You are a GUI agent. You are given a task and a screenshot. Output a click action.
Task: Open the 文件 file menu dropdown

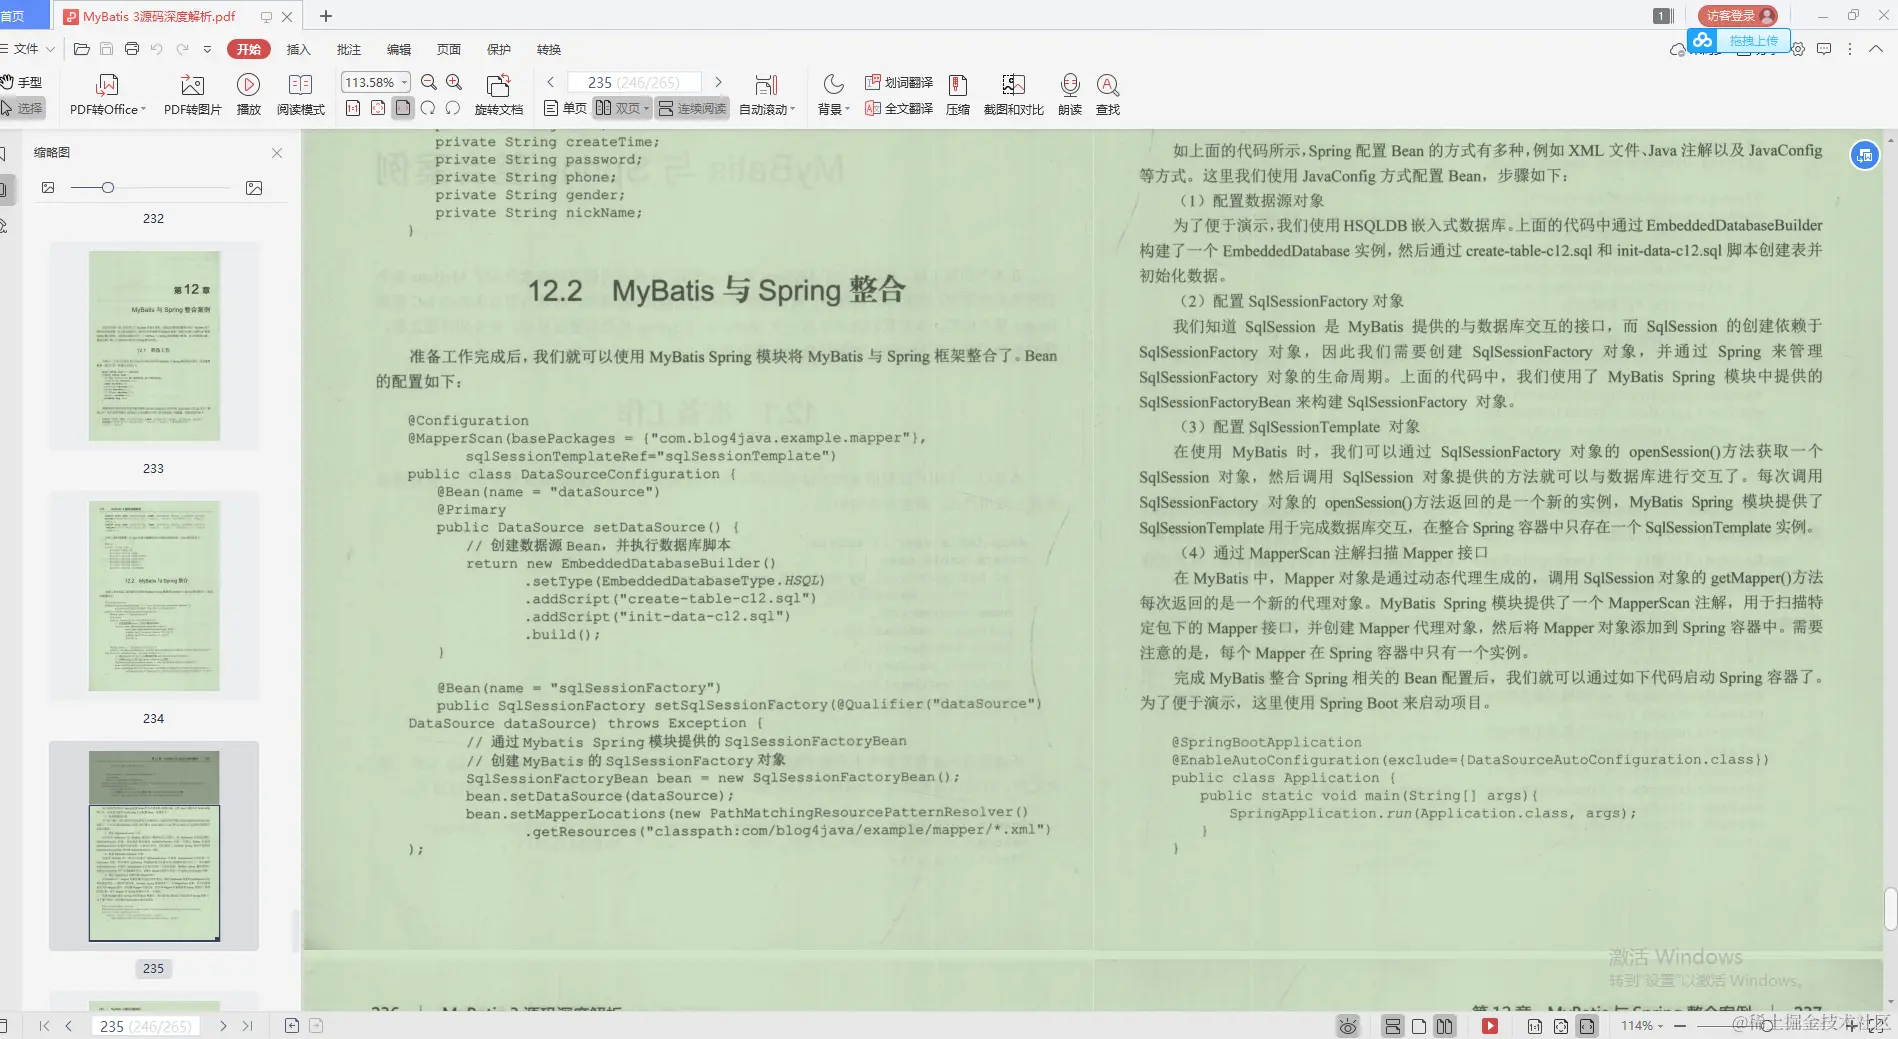28,49
